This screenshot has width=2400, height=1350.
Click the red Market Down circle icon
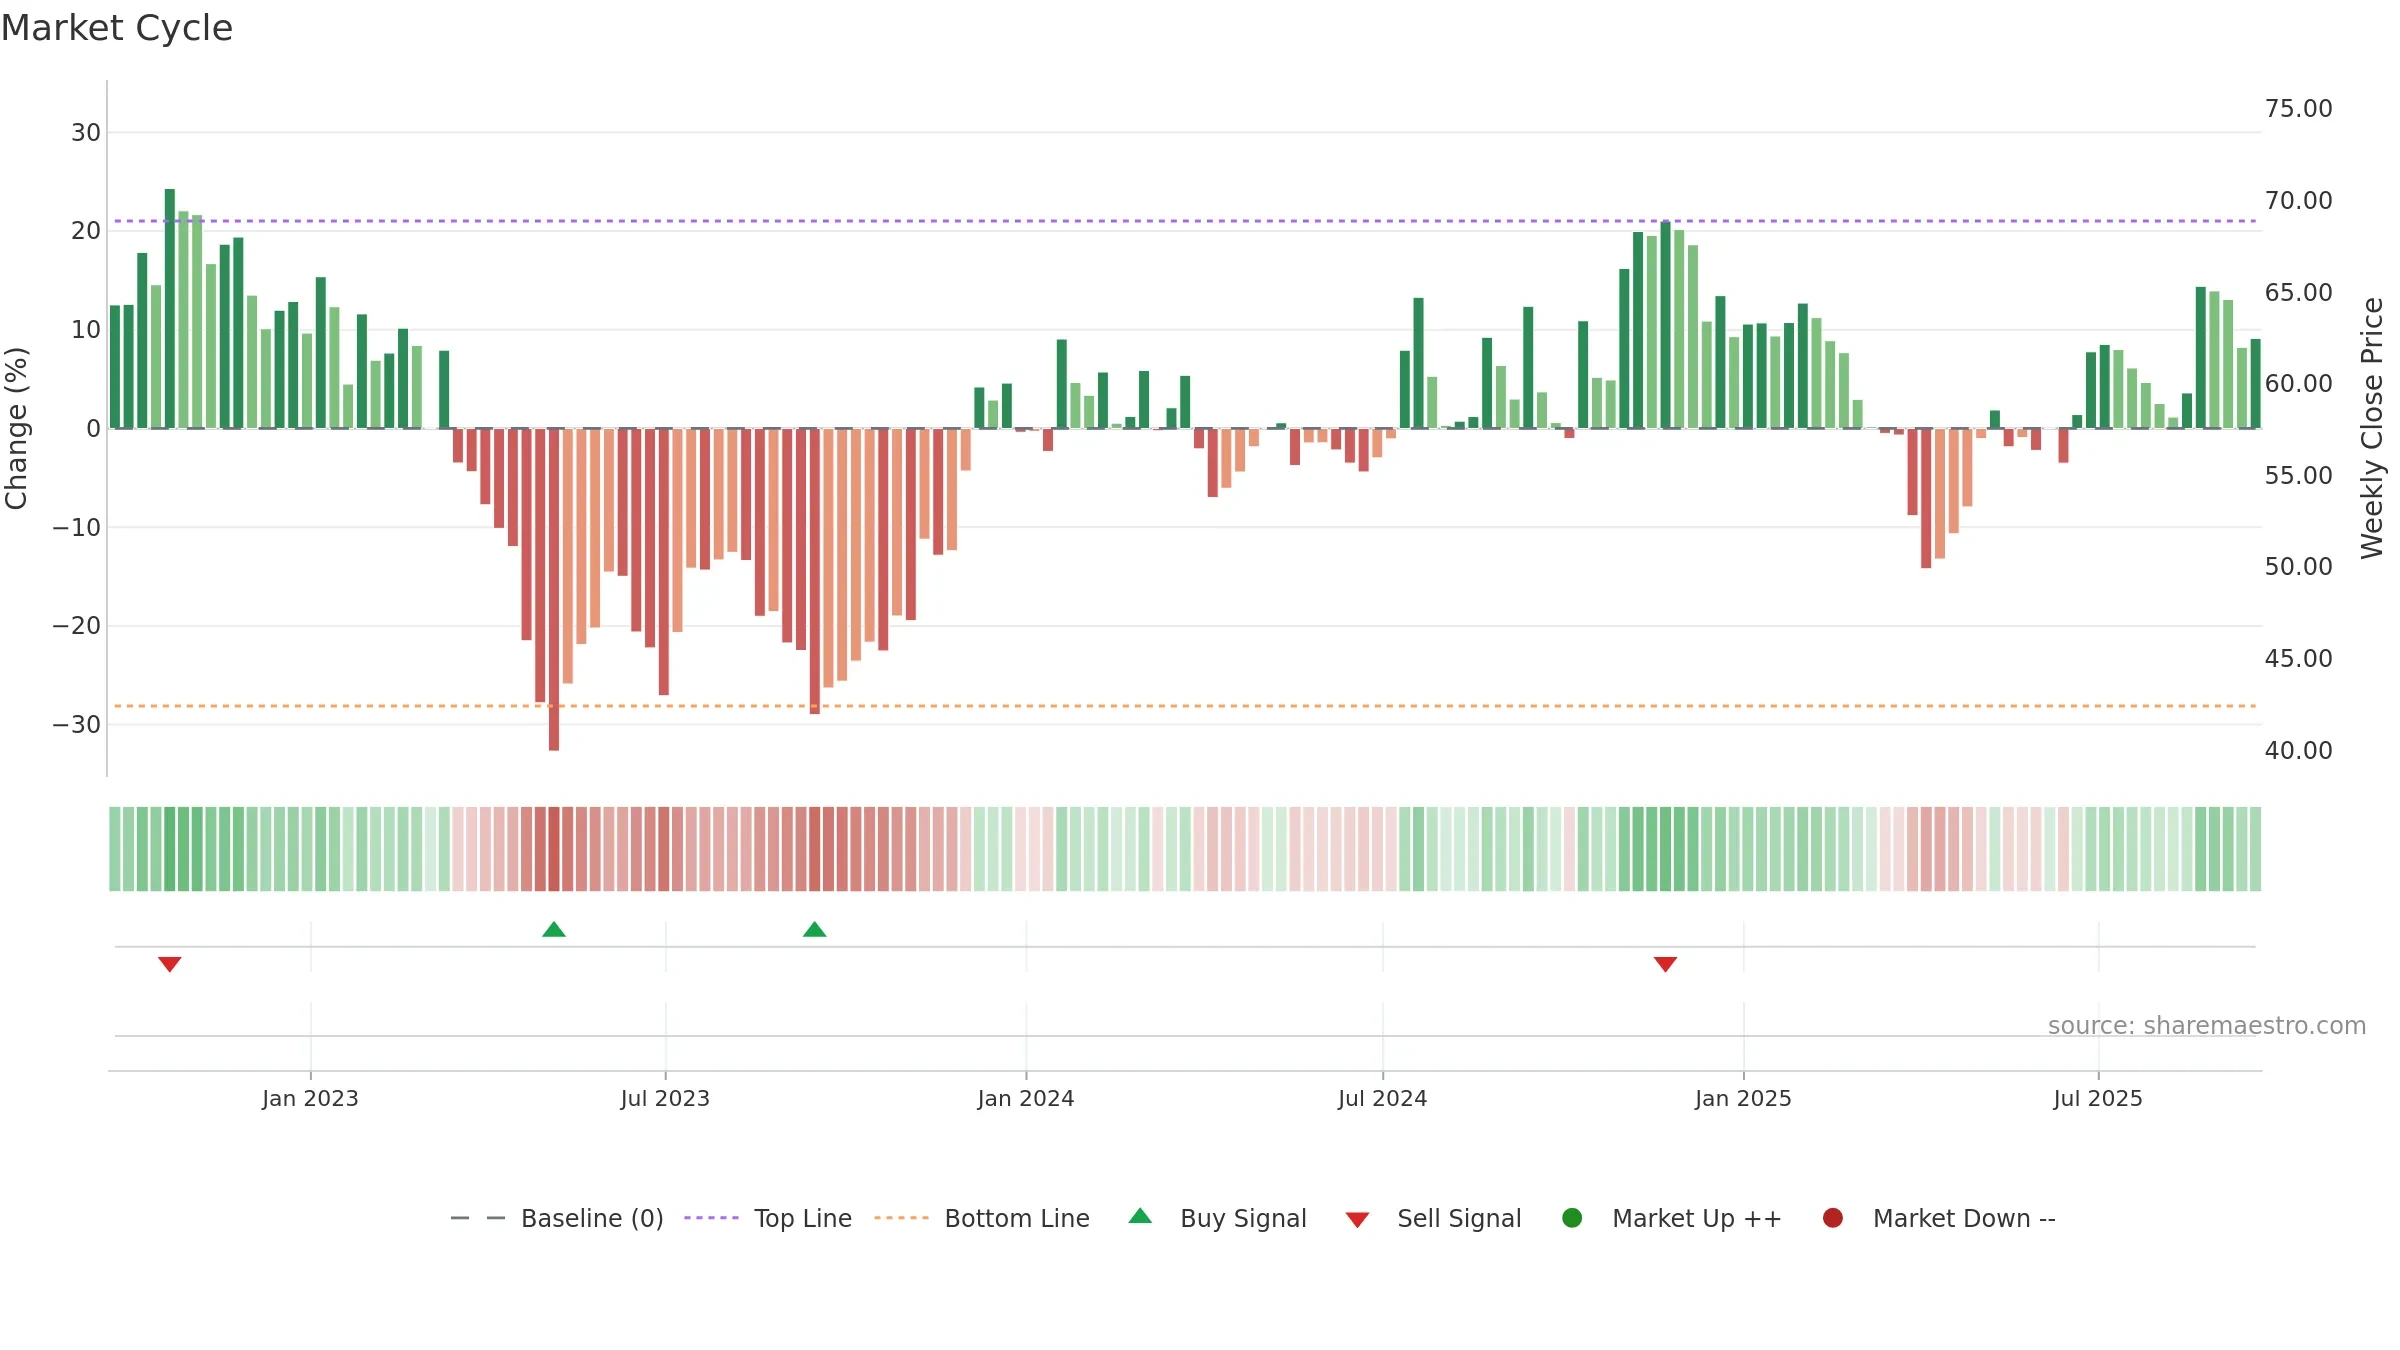[x=1833, y=1218]
